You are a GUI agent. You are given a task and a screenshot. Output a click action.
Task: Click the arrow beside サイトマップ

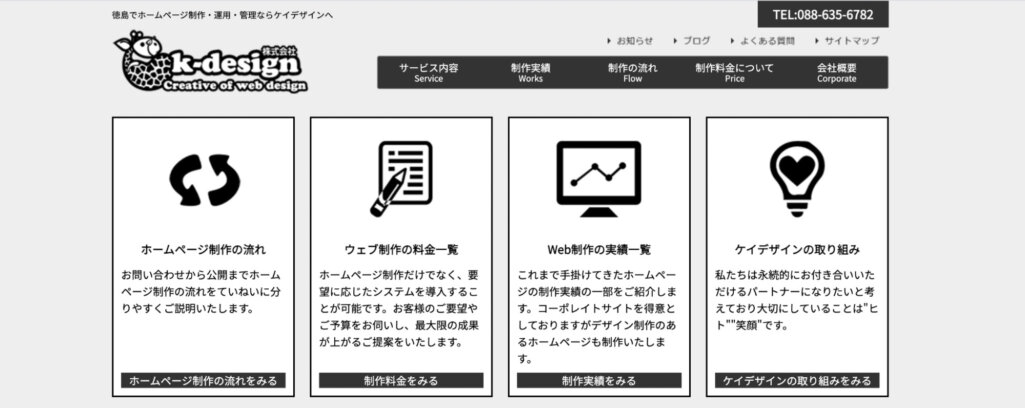coord(817,41)
